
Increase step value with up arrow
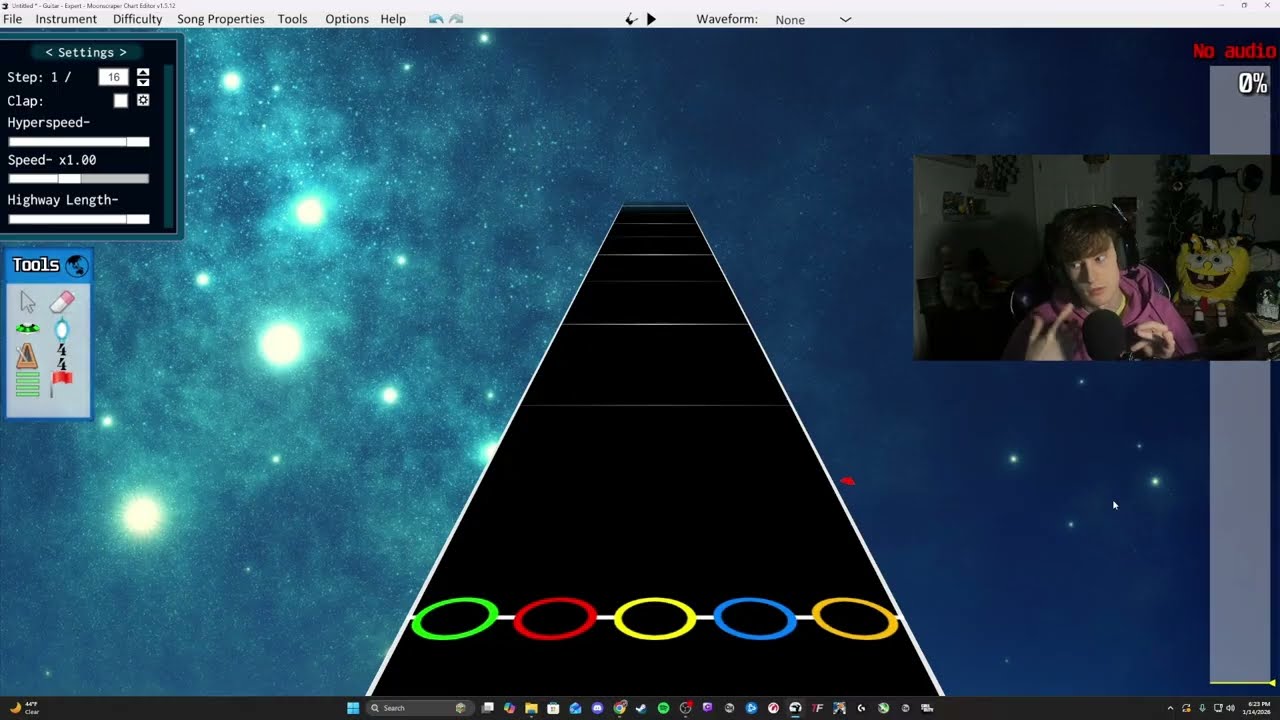coord(143,73)
